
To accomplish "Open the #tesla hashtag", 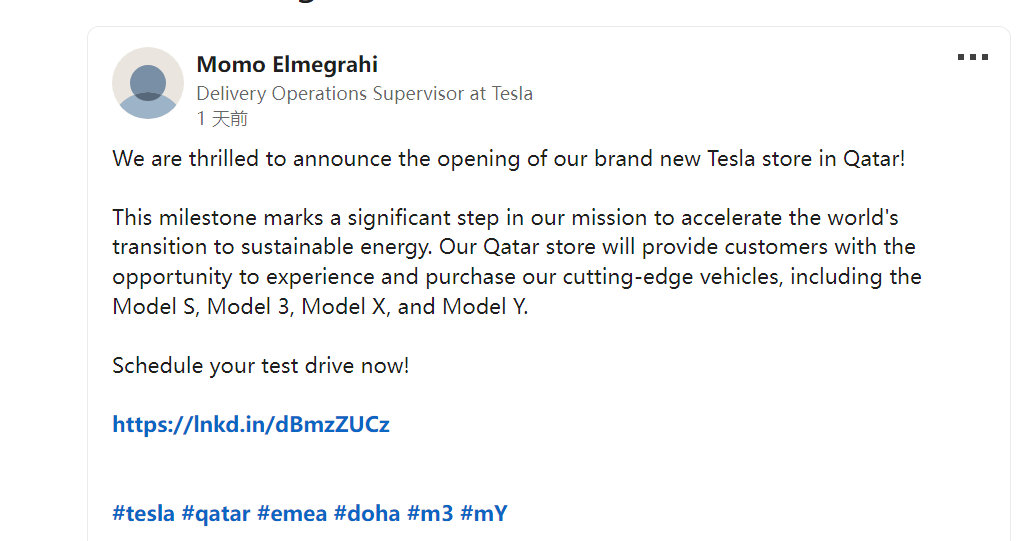I will coord(143,513).
